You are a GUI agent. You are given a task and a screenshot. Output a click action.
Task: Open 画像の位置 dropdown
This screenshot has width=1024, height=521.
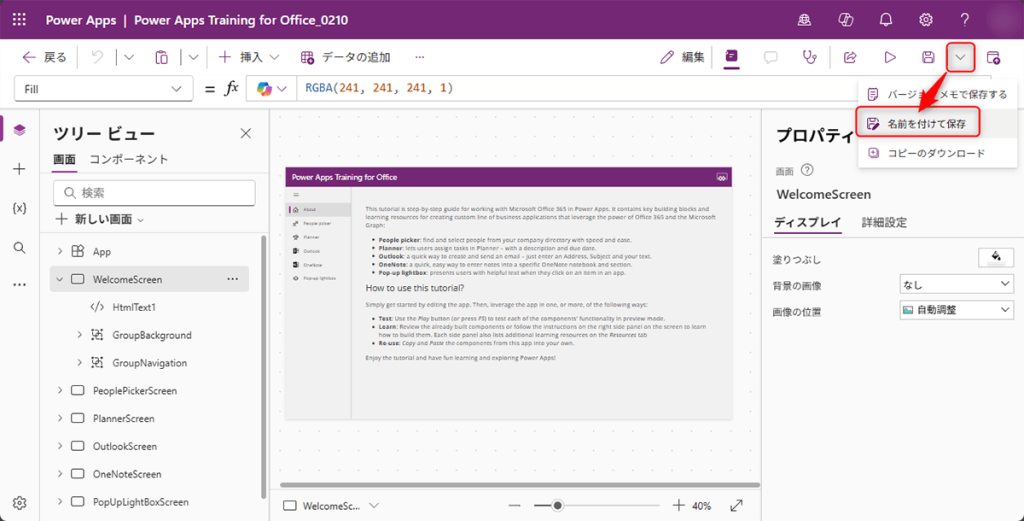tap(957, 310)
